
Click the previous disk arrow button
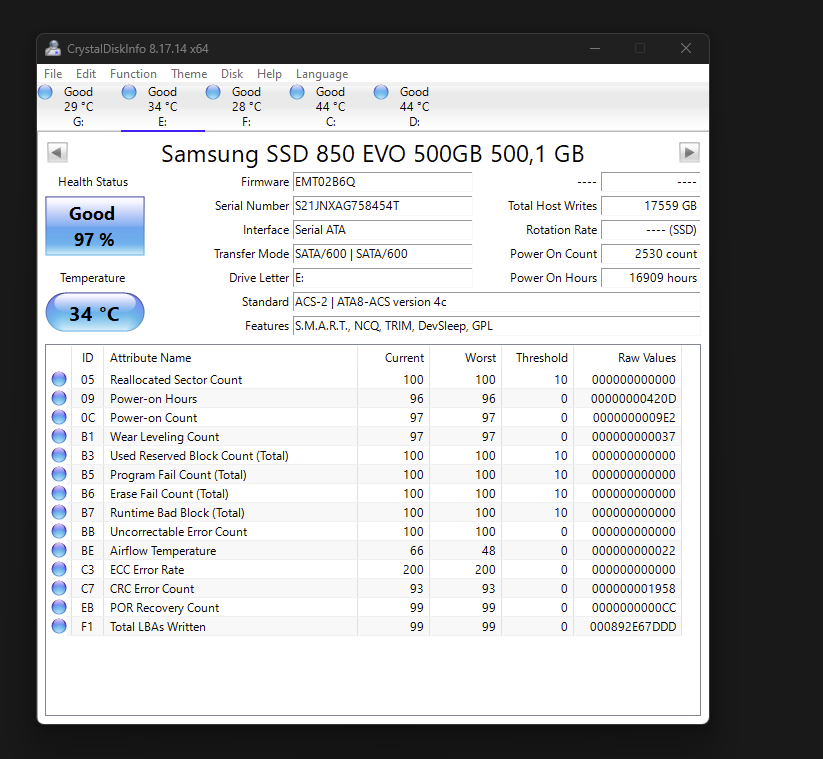click(x=57, y=153)
